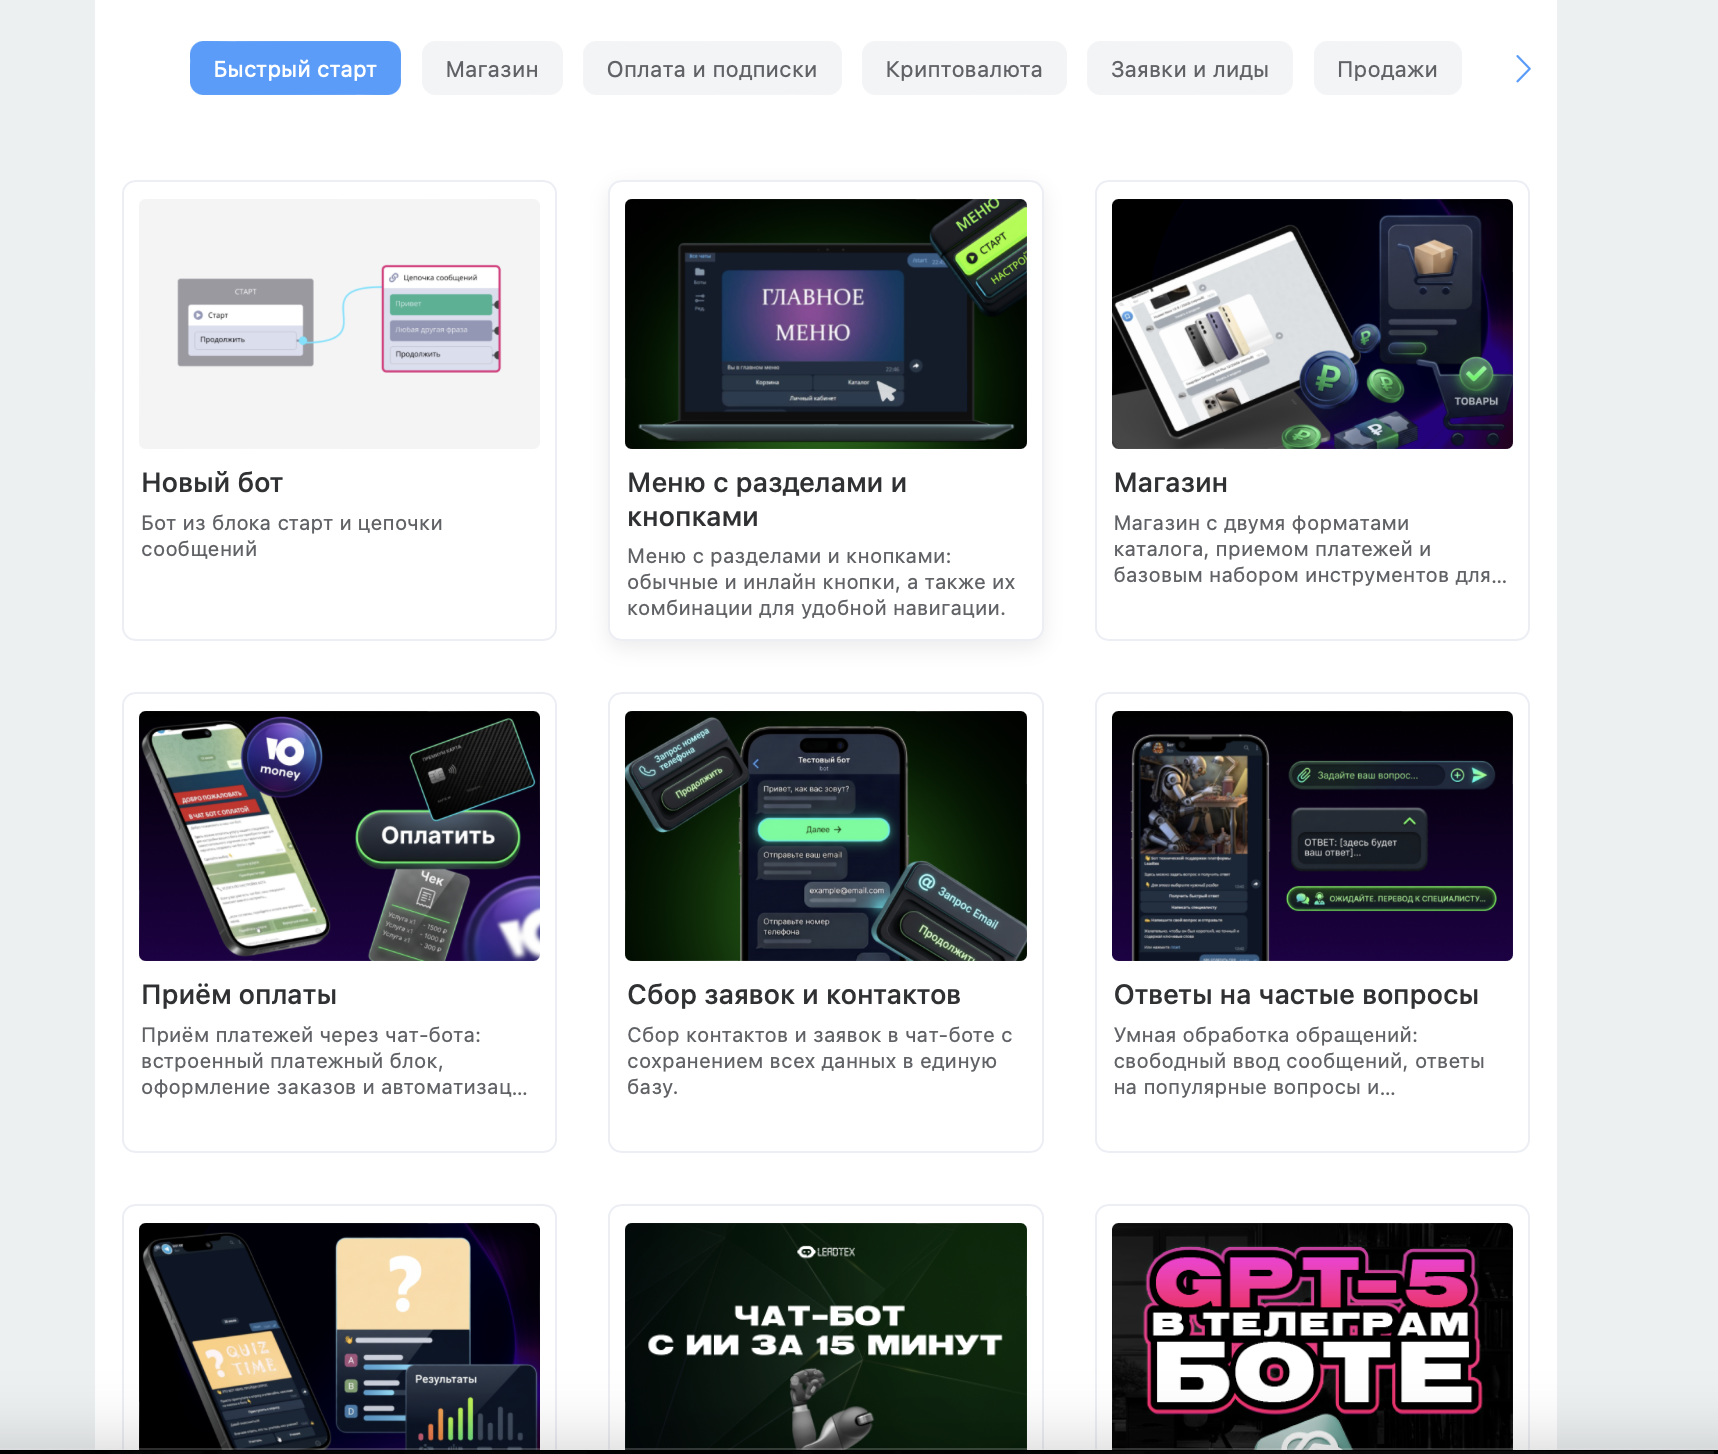The height and width of the screenshot is (1454, 1718).
Task: Open the Чат-бот с ИИ за 15 минут thumbnail
Action: [x=826, y=1336]
